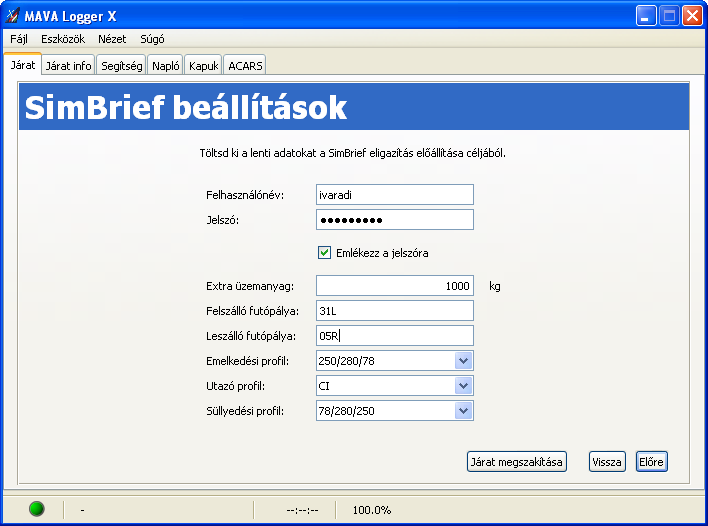The height and width of the screenshot is (526, 708).
Task: Click the 100.0% status bar value
Action: 372,510
